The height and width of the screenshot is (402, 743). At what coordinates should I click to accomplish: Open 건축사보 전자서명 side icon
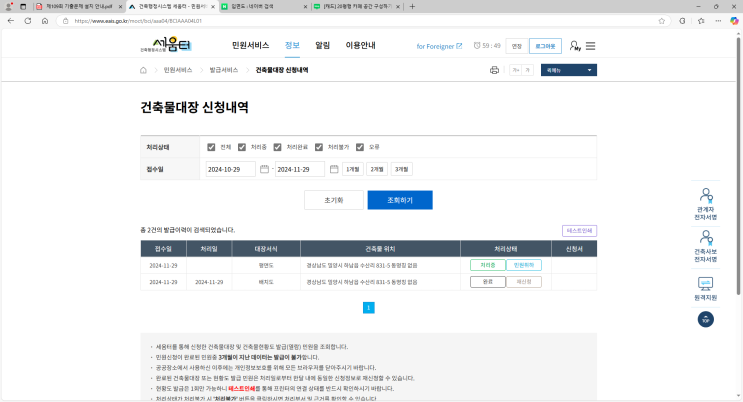coord(706,246)
